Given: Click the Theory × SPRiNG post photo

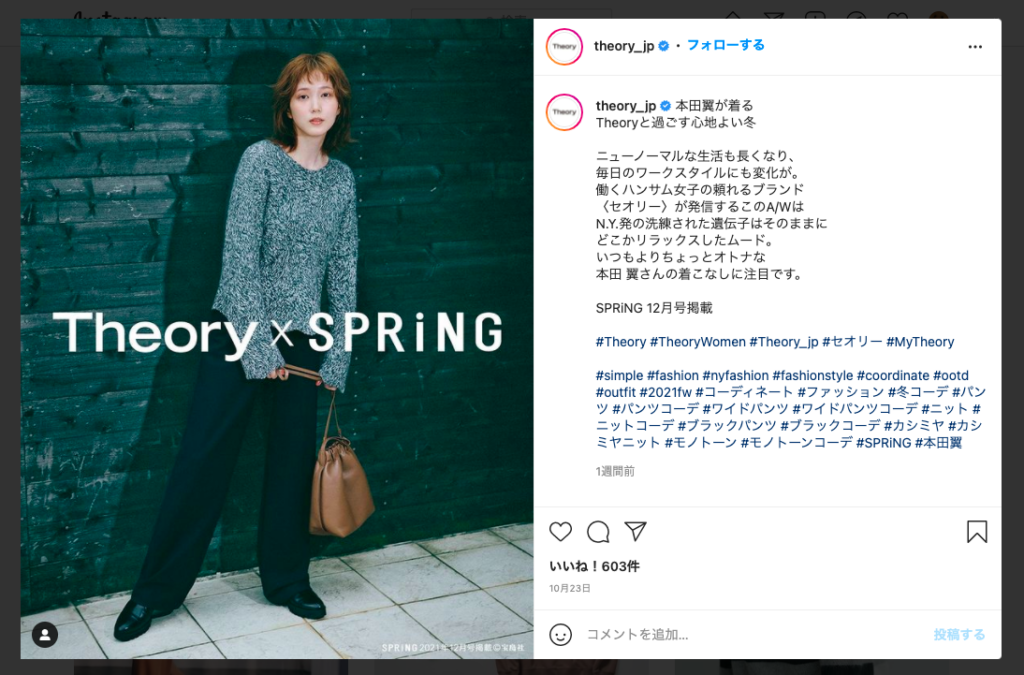Looking at the screenshot, I should [x=277, y=339].
